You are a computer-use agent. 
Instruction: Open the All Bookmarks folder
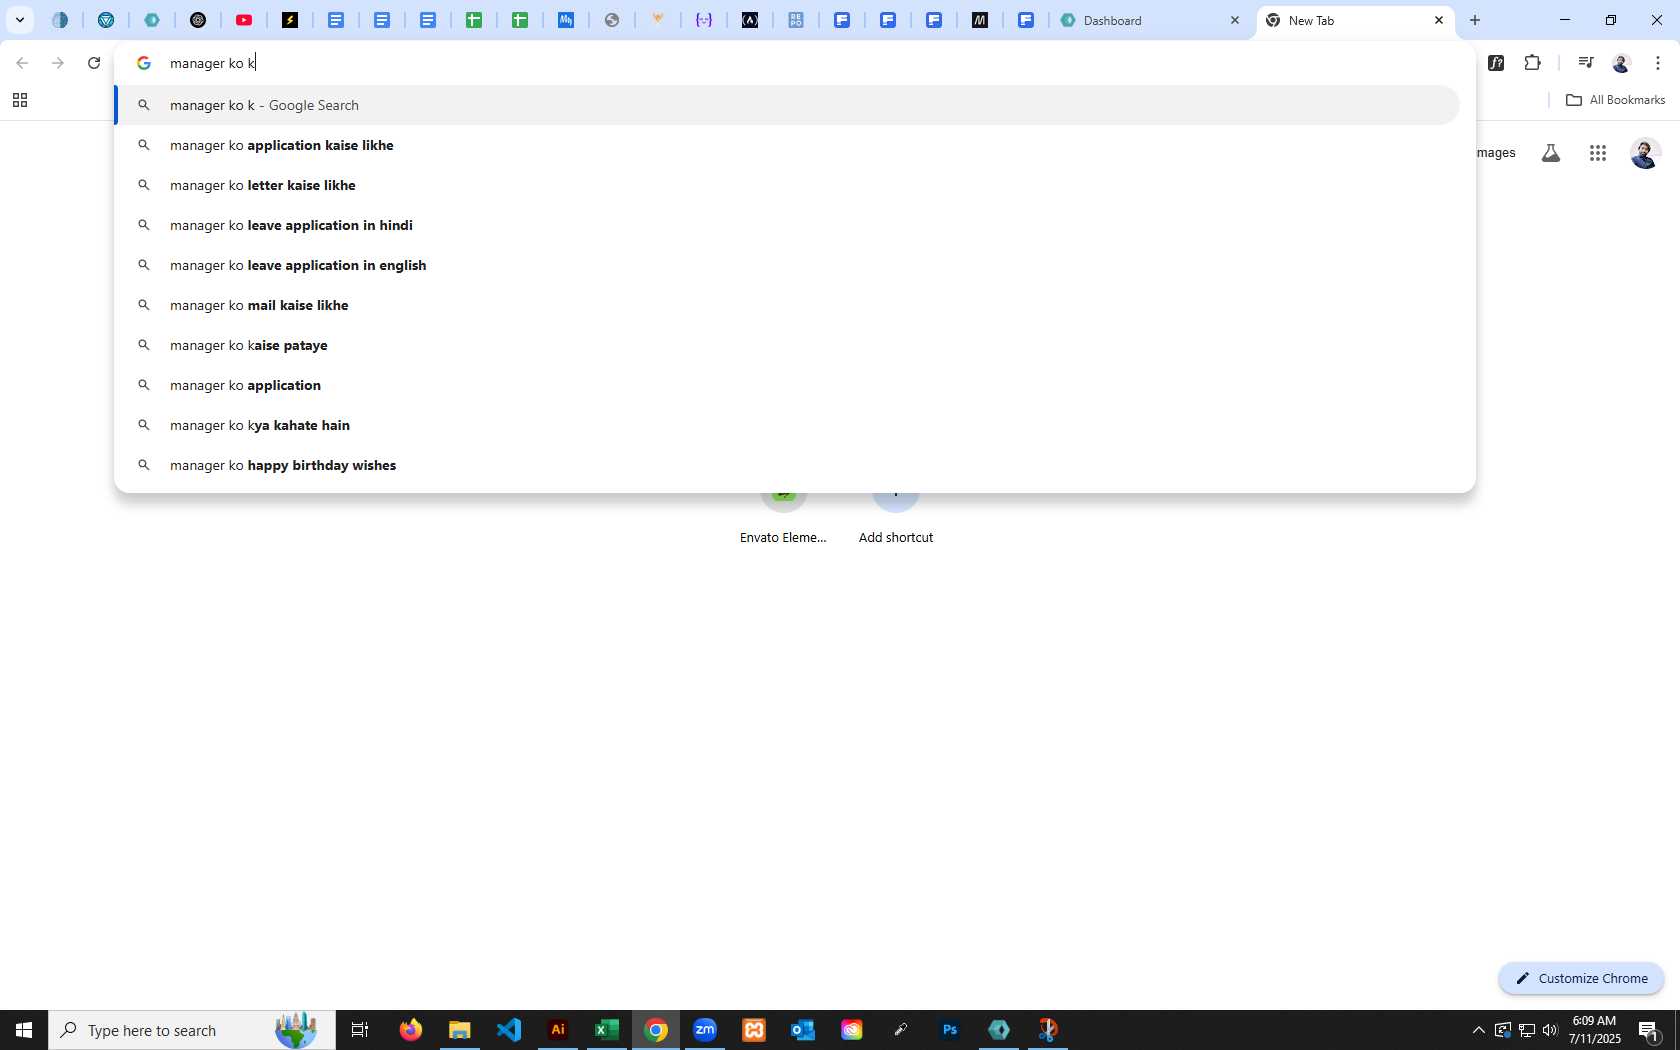[1615, 100]
